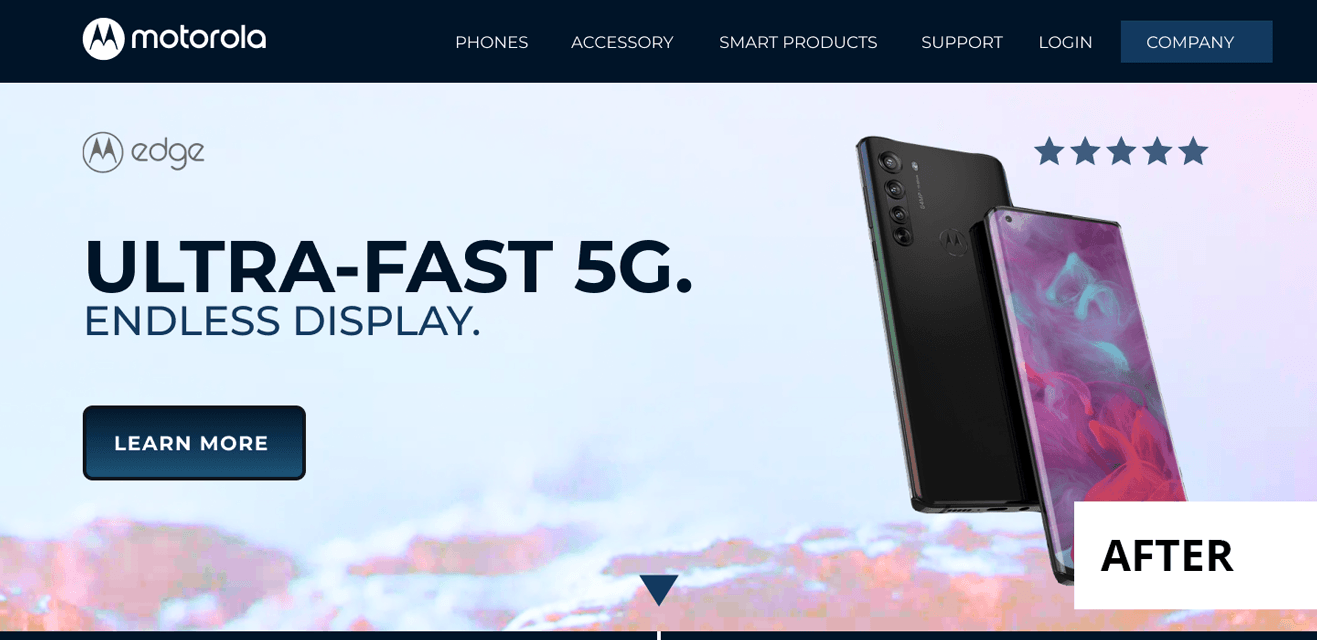Click the ULTRA-FAST 5G headline

[x=388, y=267]
